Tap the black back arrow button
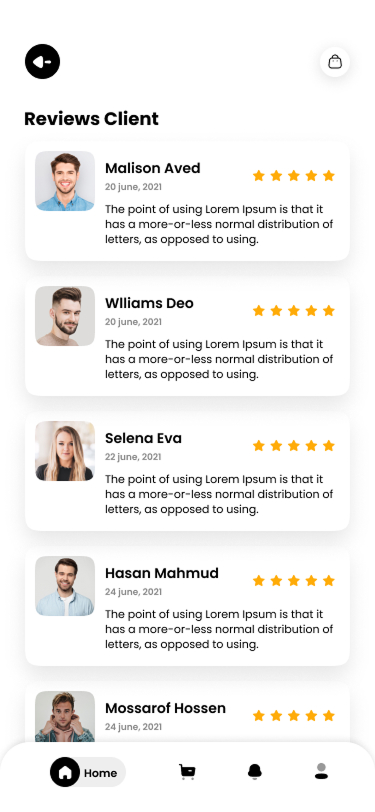This screenshot has width=375, height=812. (42, 62)
